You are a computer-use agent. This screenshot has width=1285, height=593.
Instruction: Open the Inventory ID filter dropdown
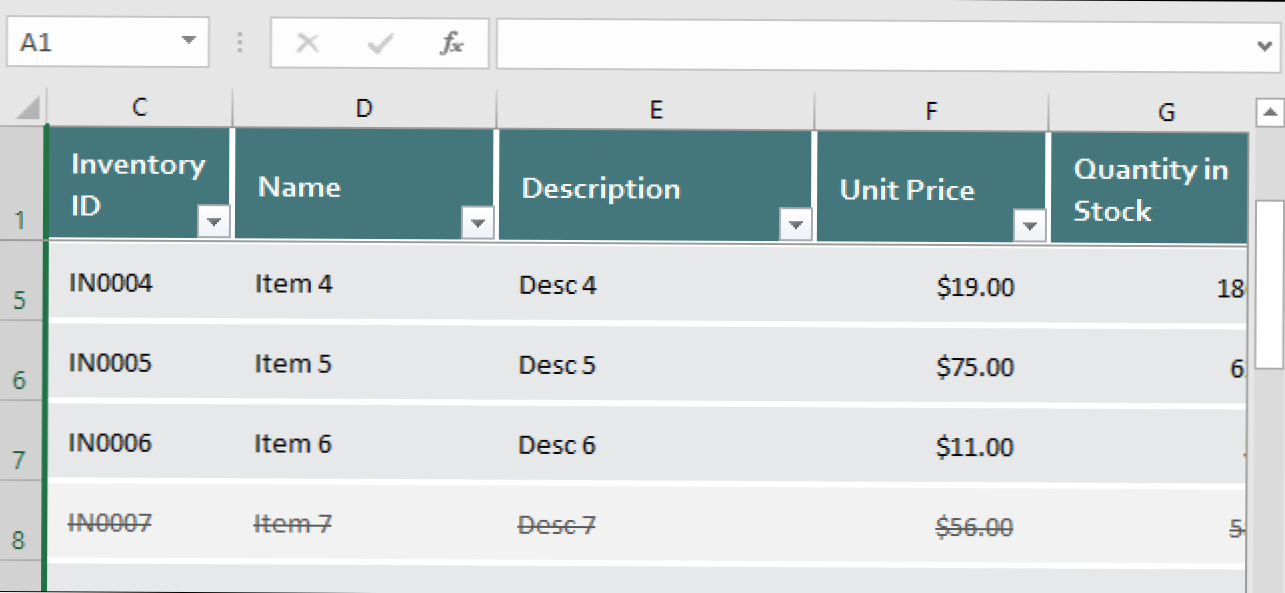click(214, 222)
